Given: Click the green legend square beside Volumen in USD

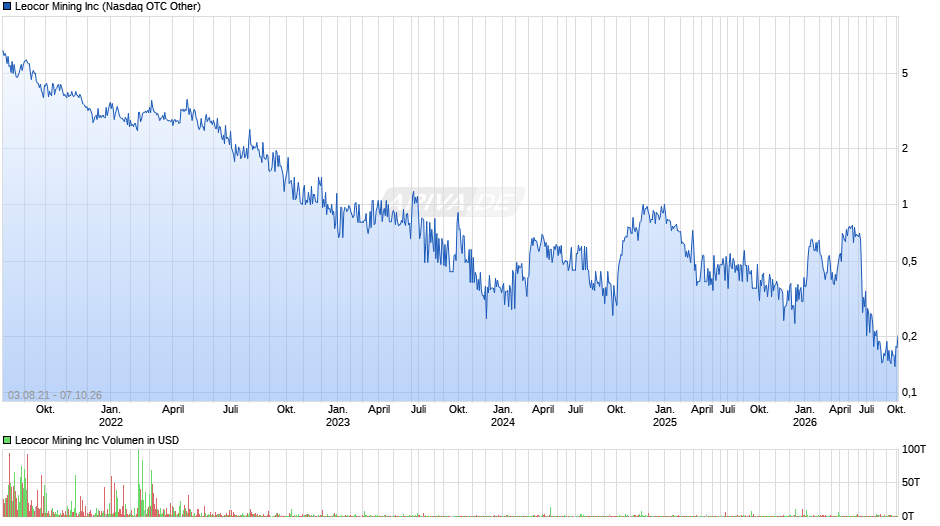Looking at the screenshot, I should click(x=7, y=440).
